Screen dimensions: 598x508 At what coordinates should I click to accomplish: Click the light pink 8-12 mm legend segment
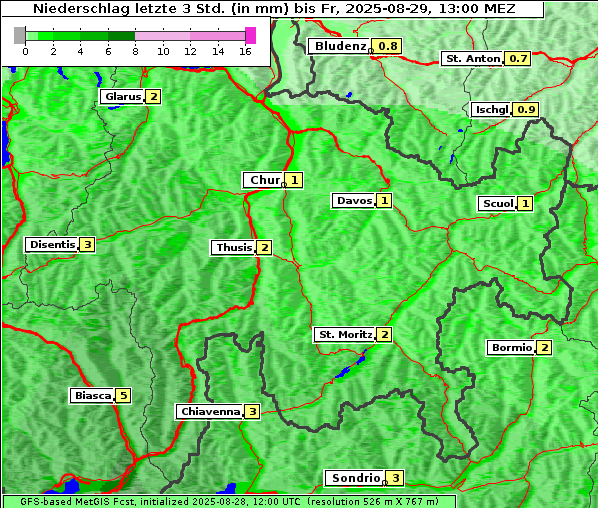[162, 36]
